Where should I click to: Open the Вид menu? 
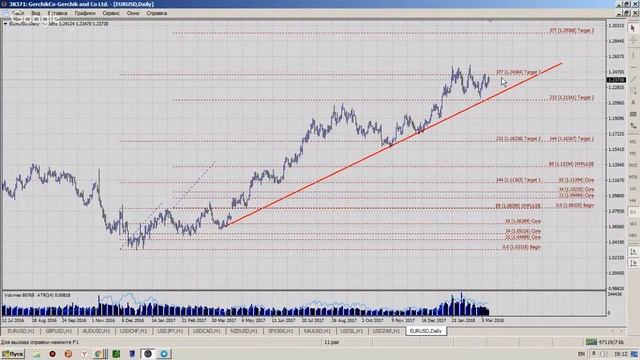click(x=36, y=13)
